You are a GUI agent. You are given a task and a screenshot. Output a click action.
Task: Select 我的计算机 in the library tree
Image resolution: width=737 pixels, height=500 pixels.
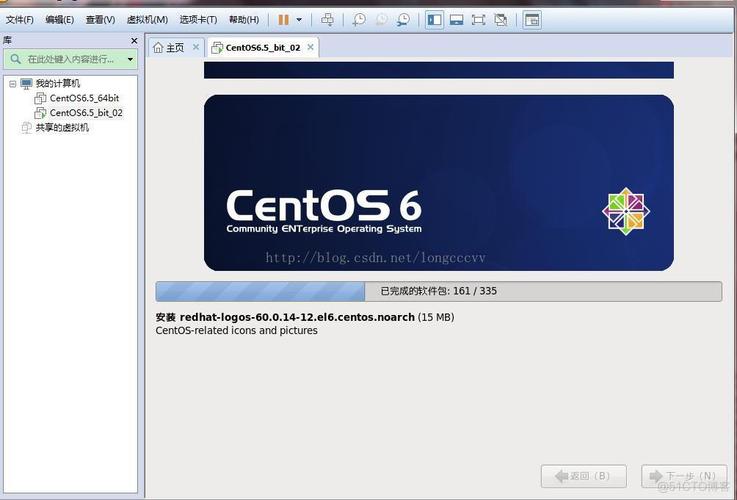pos(58,84)
